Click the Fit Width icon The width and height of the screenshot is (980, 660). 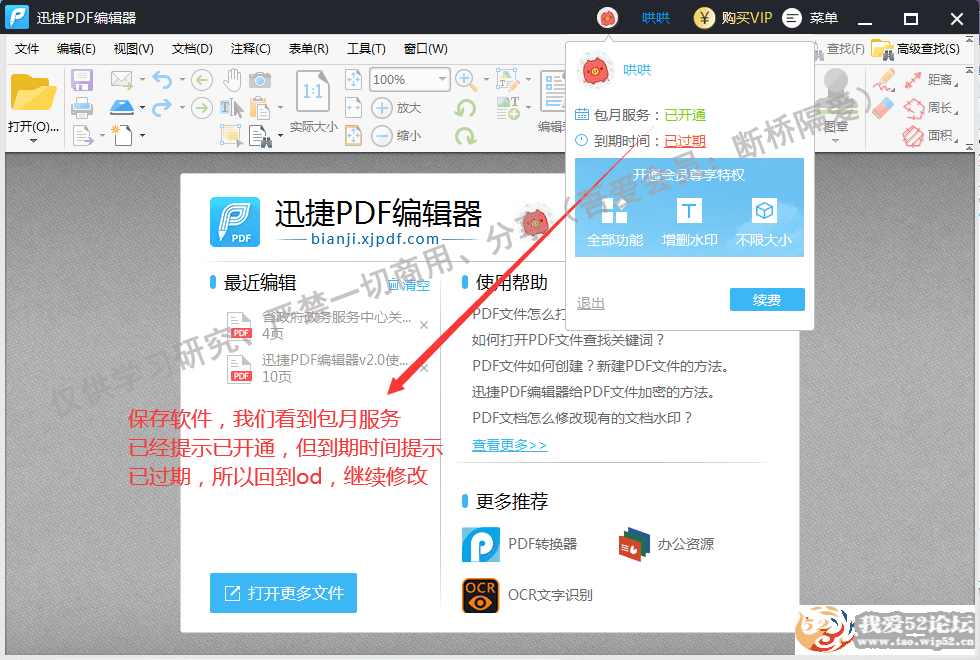(353, 108)
